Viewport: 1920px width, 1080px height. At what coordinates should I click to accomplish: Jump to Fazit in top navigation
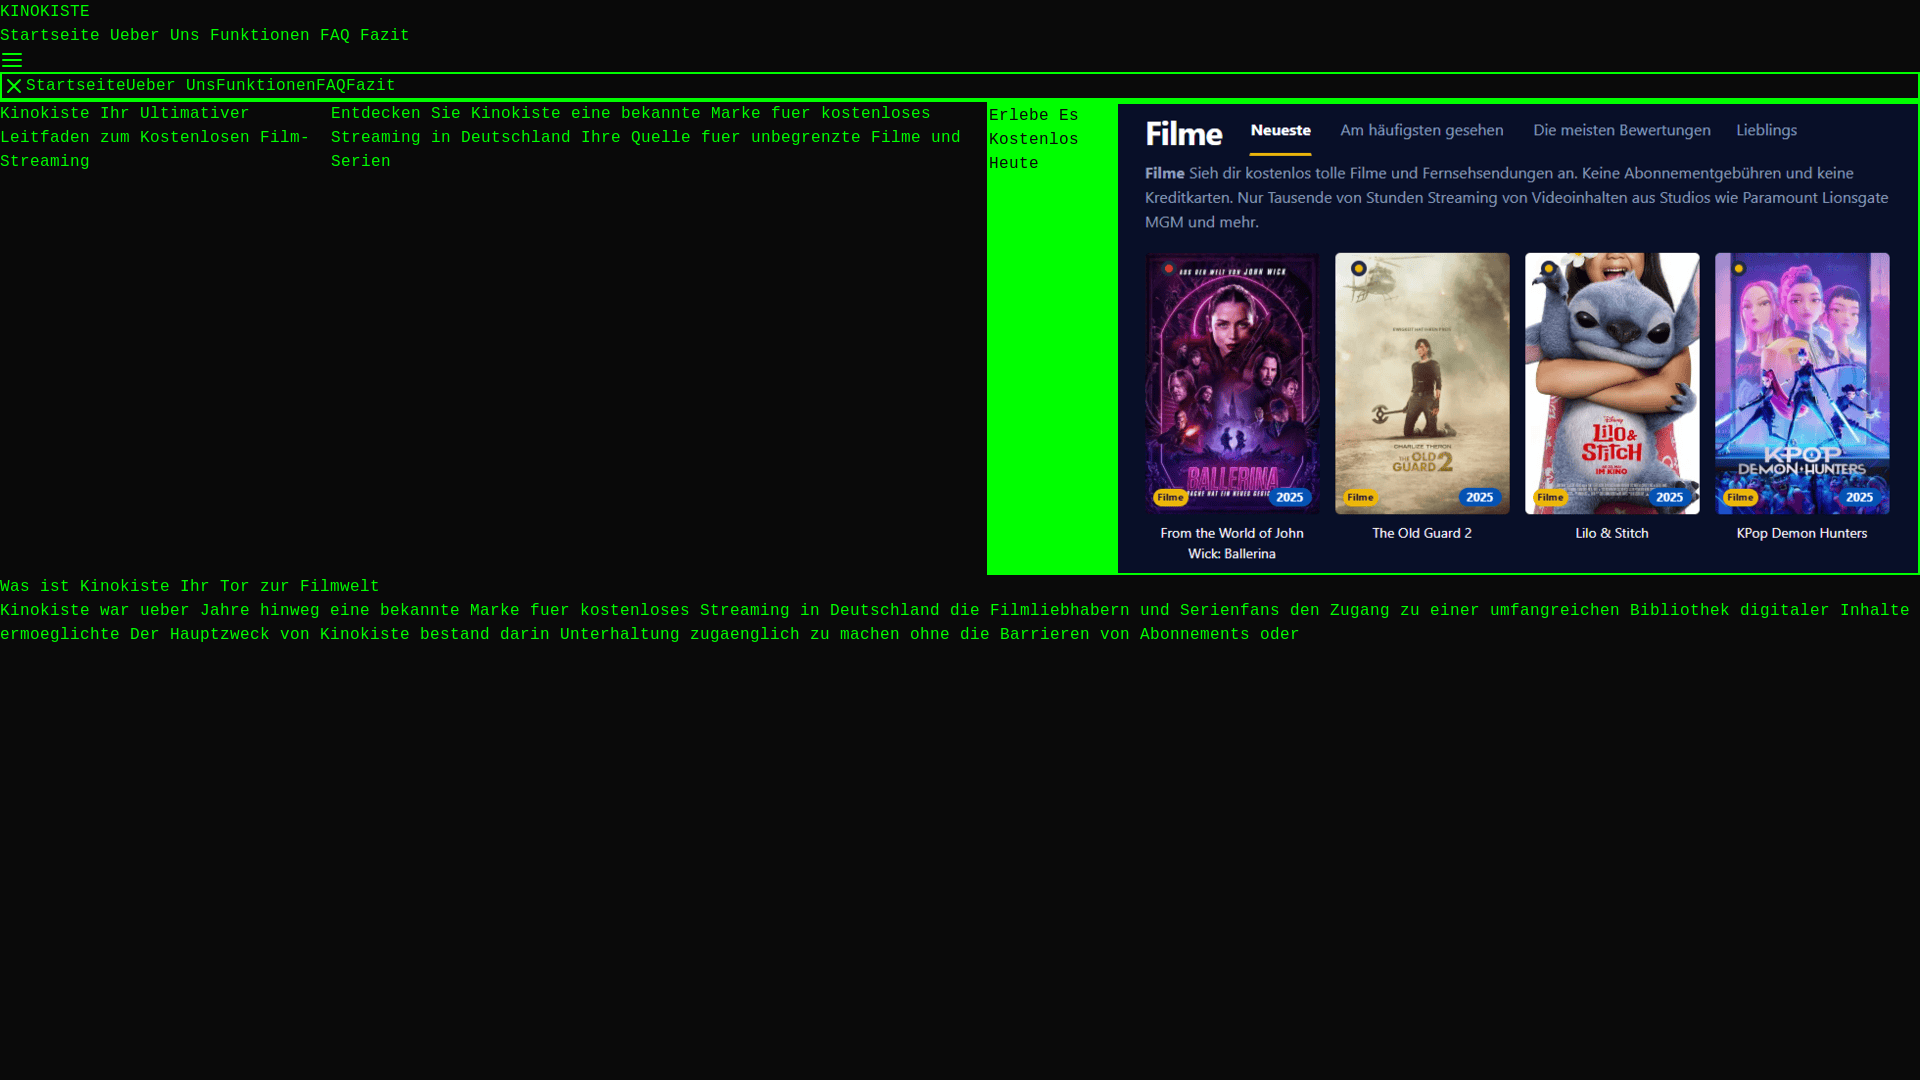point(385,36)
